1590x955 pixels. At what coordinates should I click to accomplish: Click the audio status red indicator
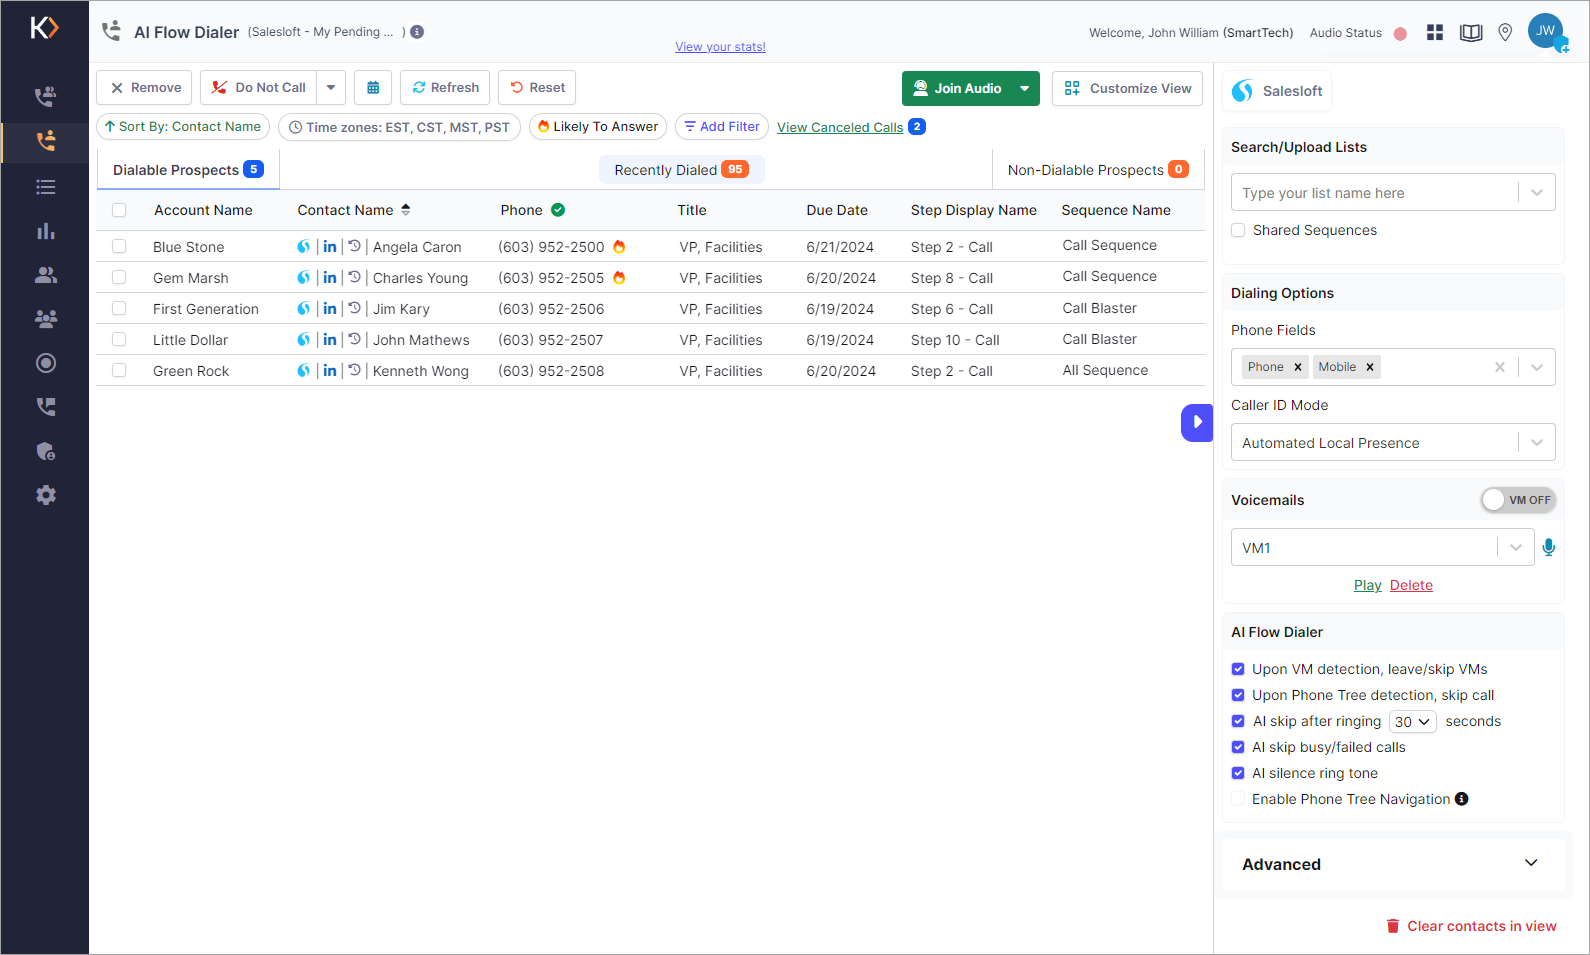[x=1400, y=34]
